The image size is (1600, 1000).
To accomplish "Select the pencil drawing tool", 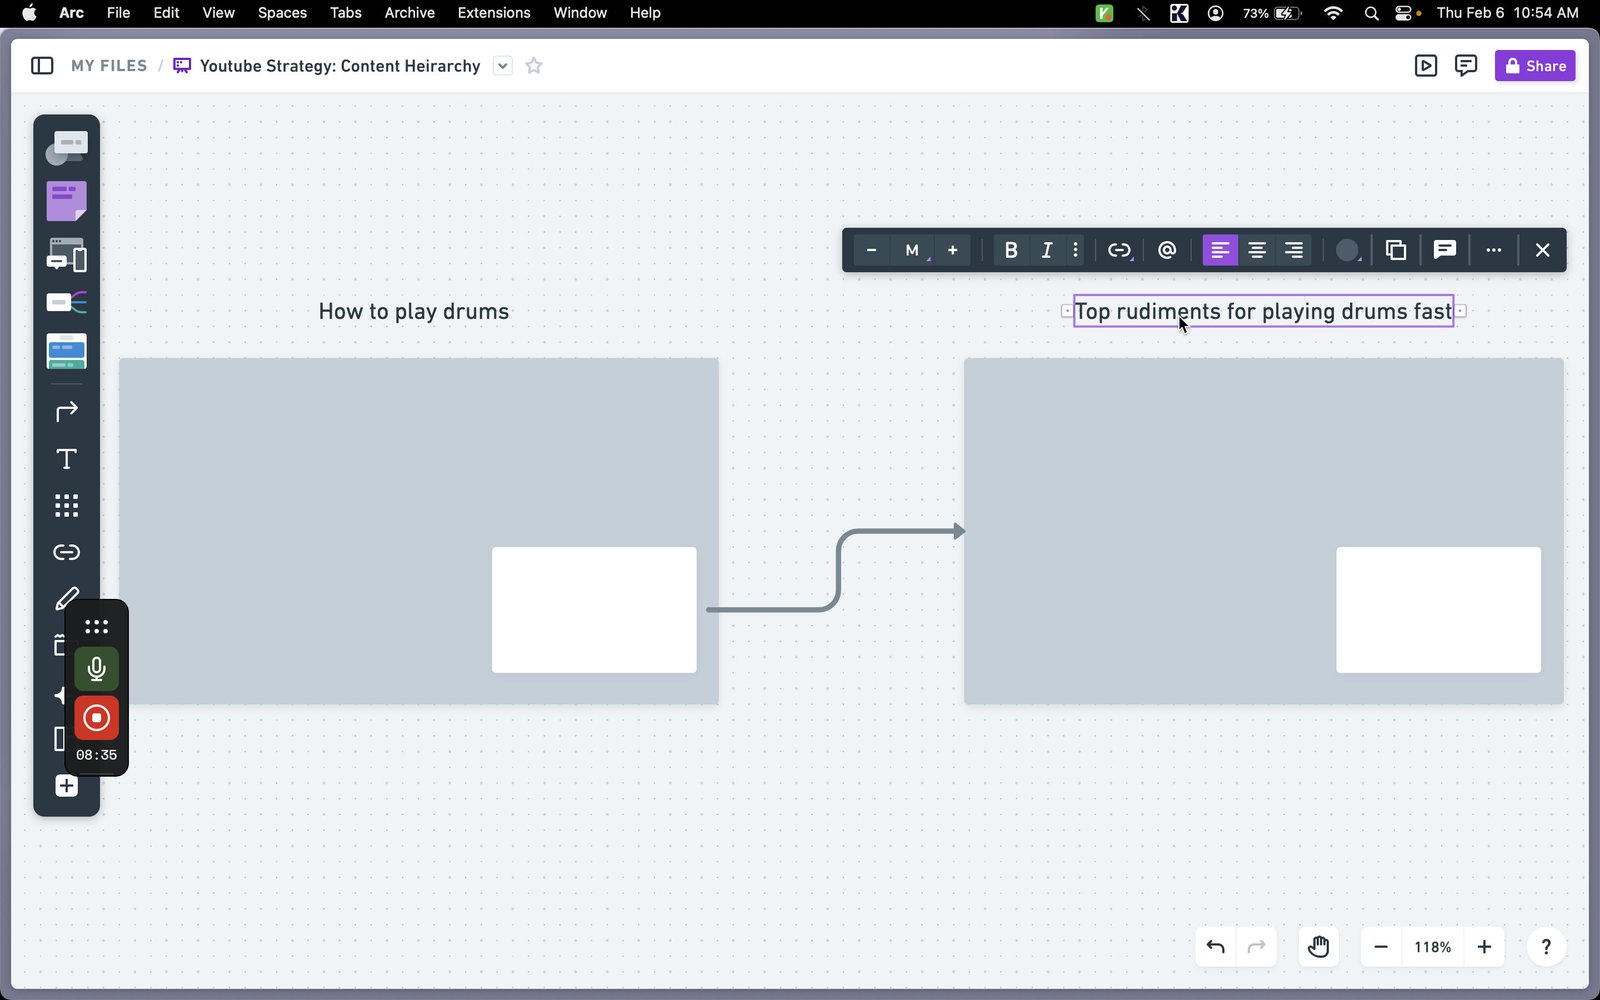I will [x=66, y=598].
